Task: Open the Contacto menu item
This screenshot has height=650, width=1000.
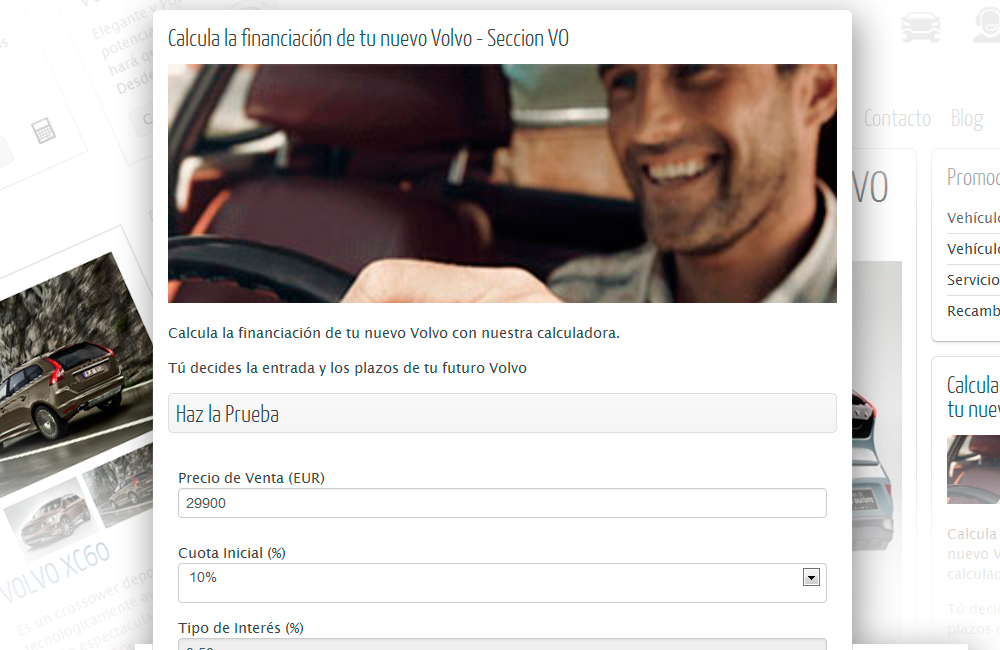Action: click(x=897, y=119)
